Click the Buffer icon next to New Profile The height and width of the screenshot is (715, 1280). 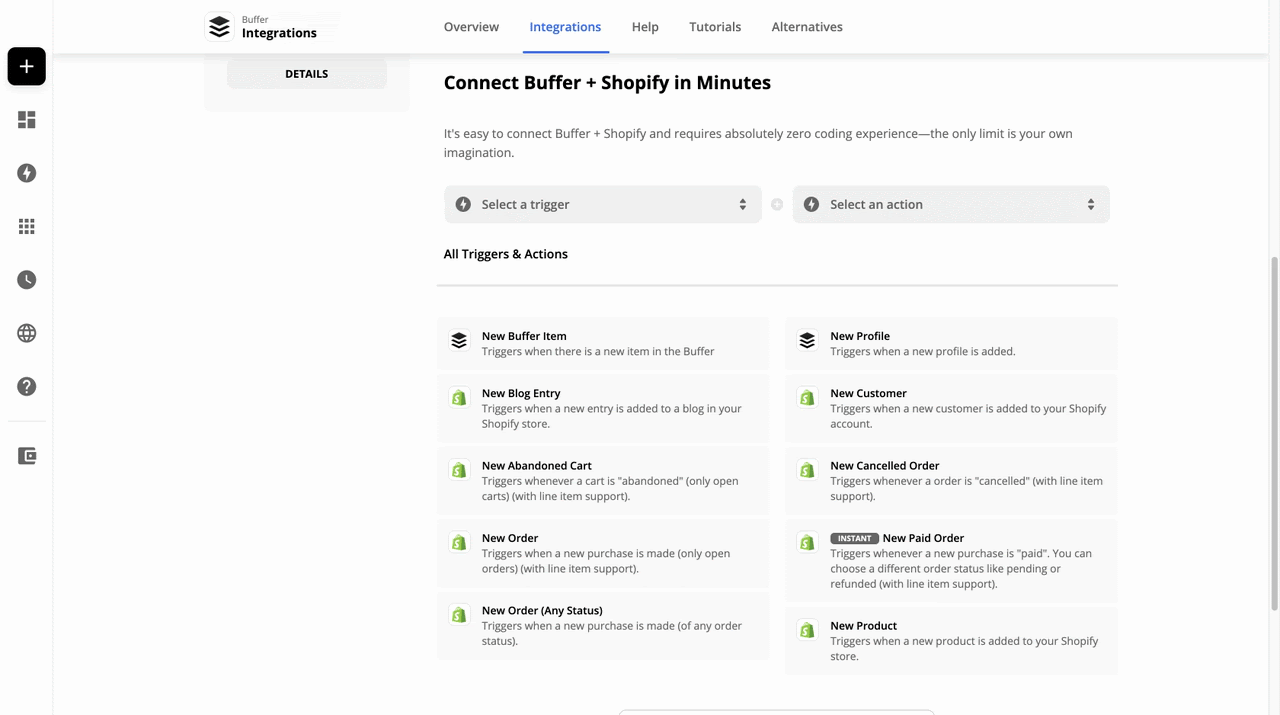807,340
